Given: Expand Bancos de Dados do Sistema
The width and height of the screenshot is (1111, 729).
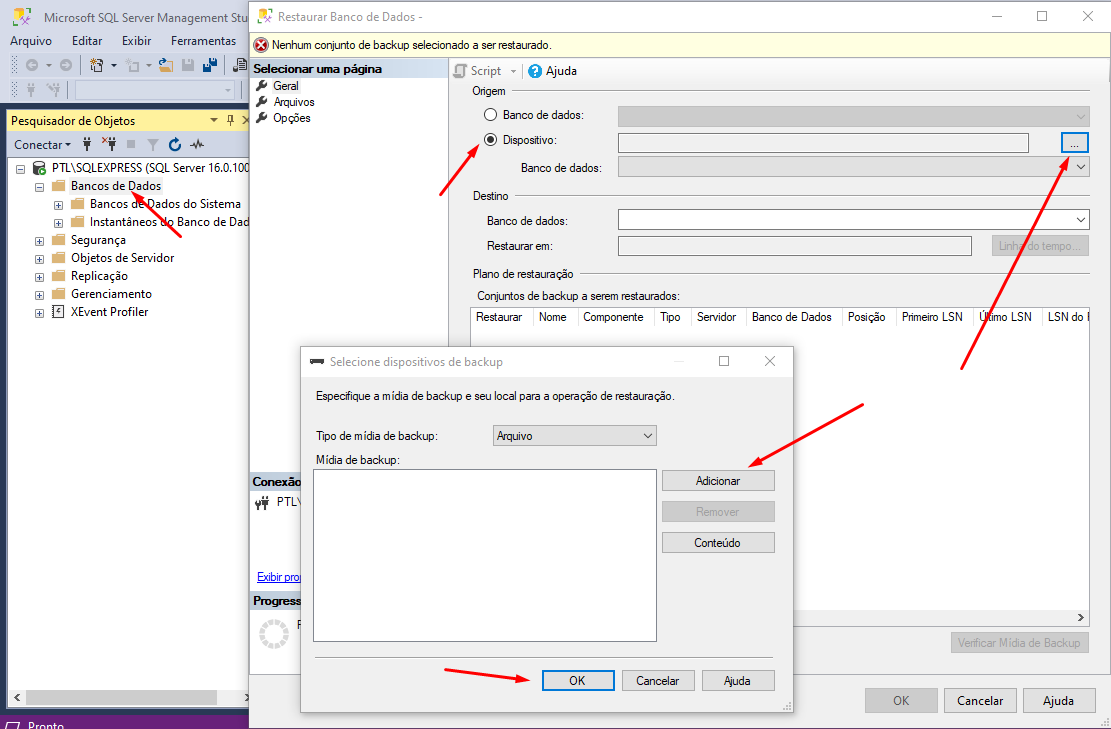Looking at the screenshot, I should click(x=59, y=205).
